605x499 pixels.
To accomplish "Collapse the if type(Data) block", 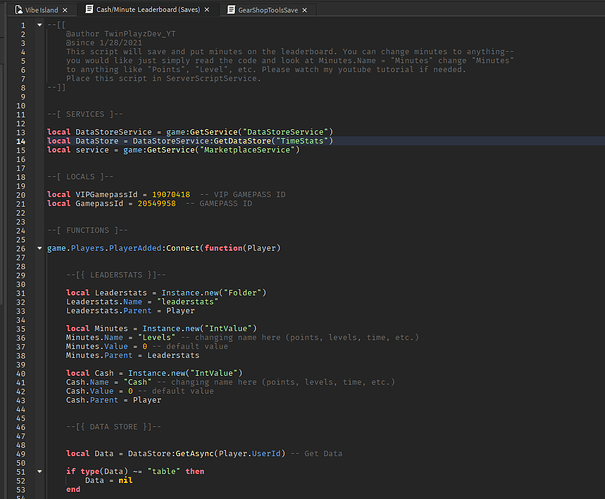I will pyautogui.click(x=38, y=470).
